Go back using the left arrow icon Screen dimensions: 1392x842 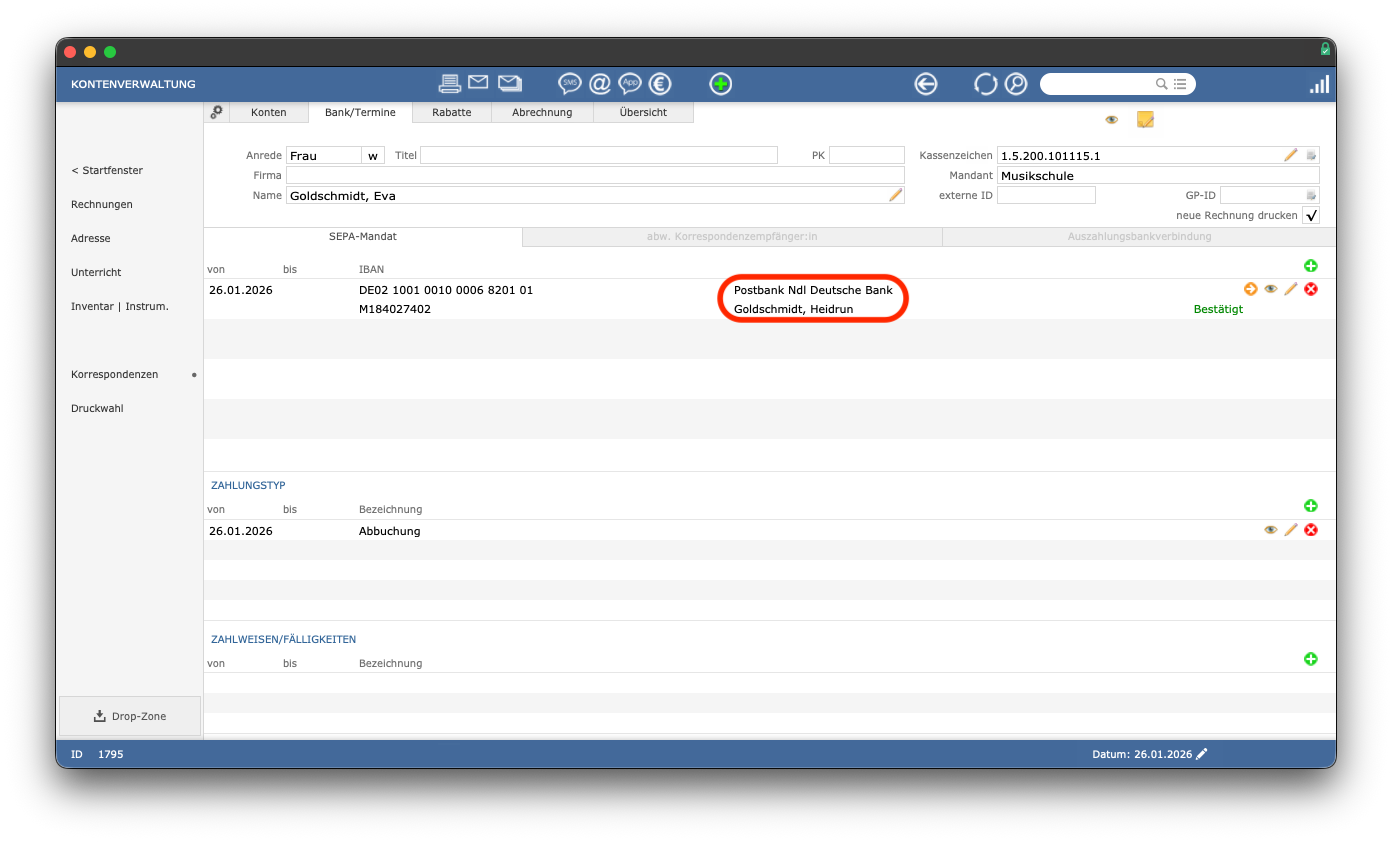pyautogui.click(x=926, y=84)
